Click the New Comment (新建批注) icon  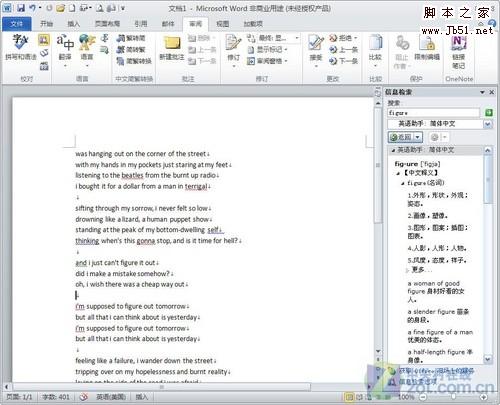point(172,43)
